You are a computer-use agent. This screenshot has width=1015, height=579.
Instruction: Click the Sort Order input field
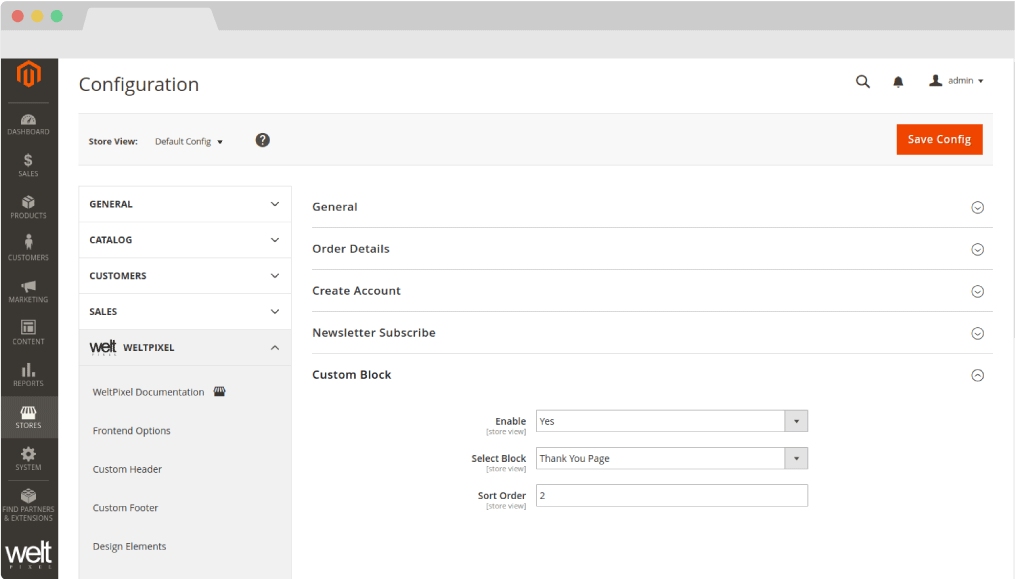tap(671, 495)
